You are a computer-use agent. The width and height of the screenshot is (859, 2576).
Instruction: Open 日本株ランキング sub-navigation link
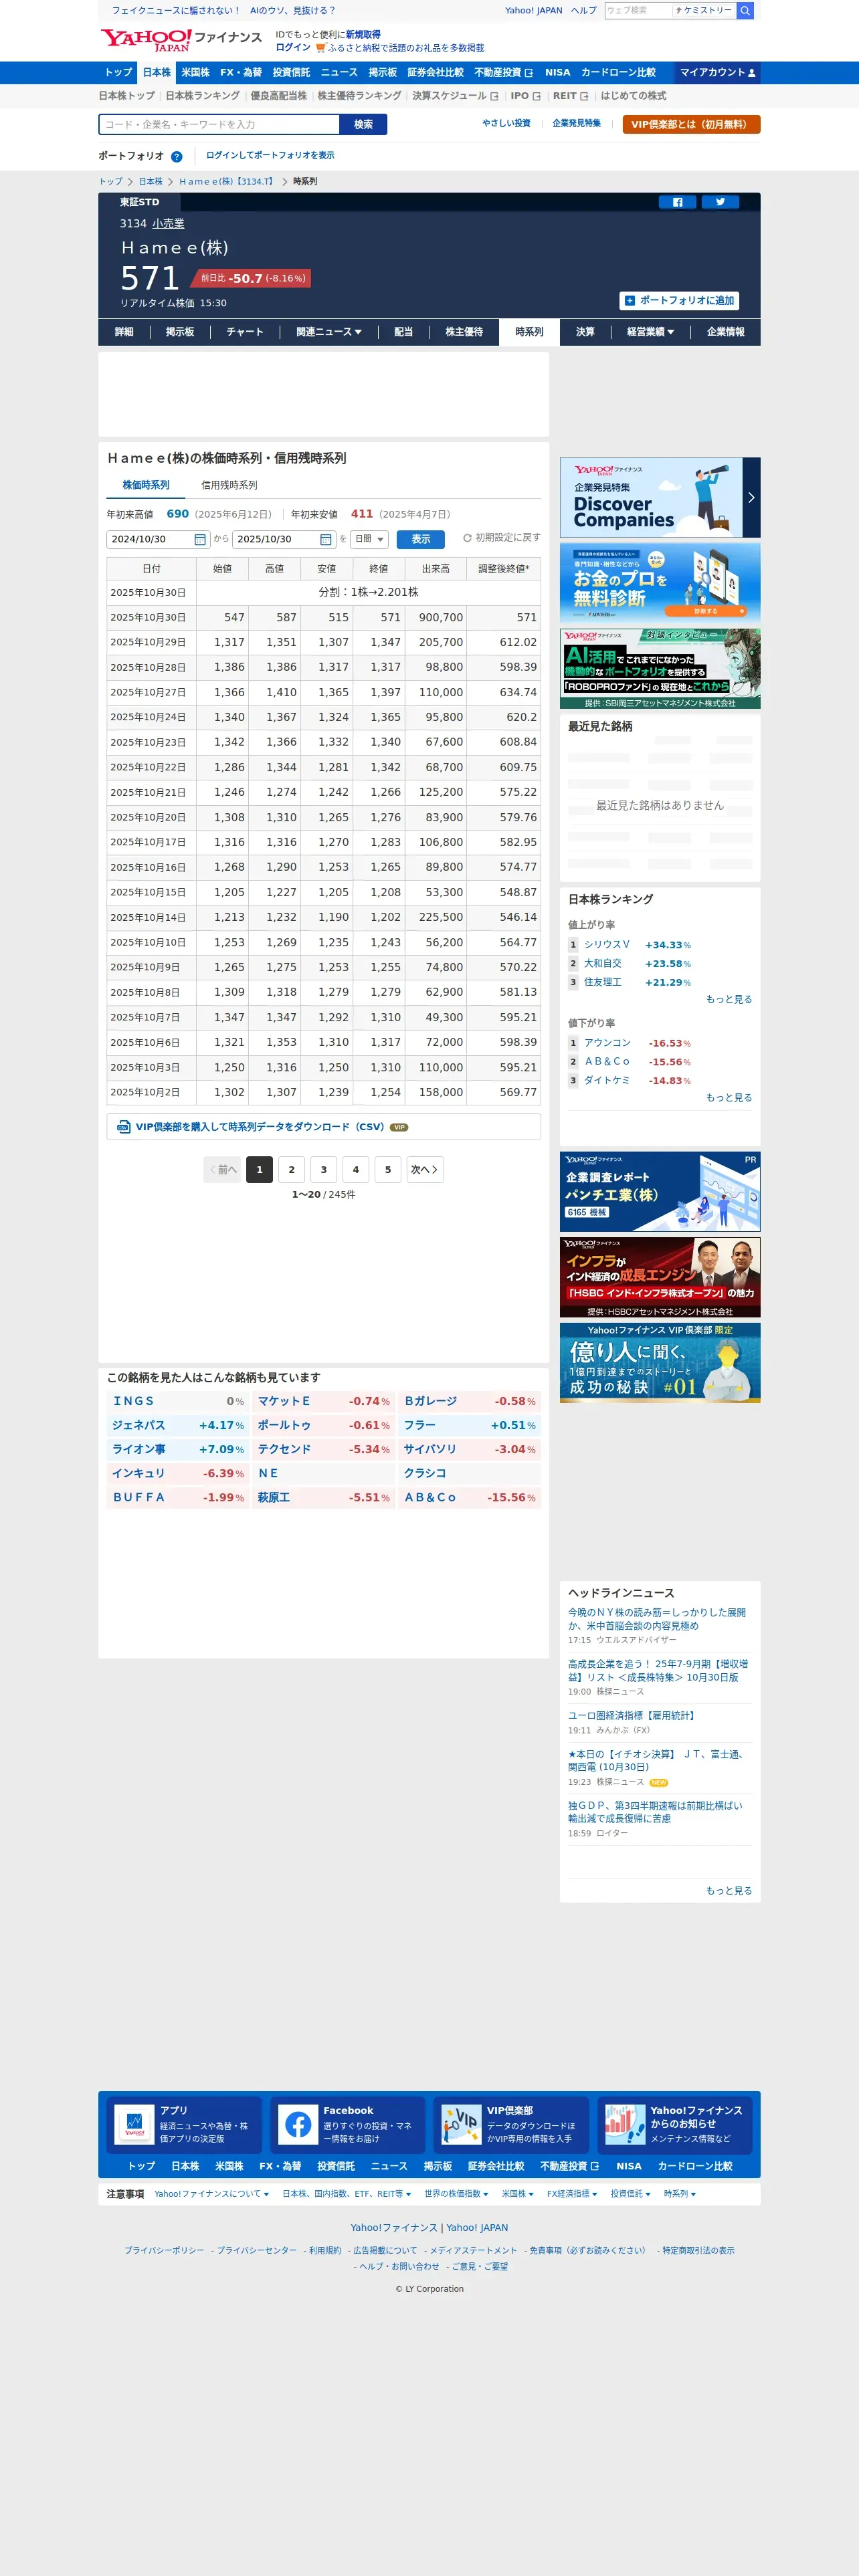[203, 96]
